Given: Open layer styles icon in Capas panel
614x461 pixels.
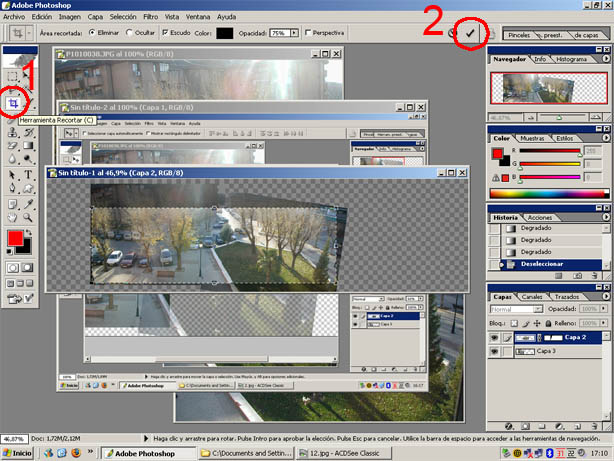Looking at the screenshot, I should (x=509, y=426).
